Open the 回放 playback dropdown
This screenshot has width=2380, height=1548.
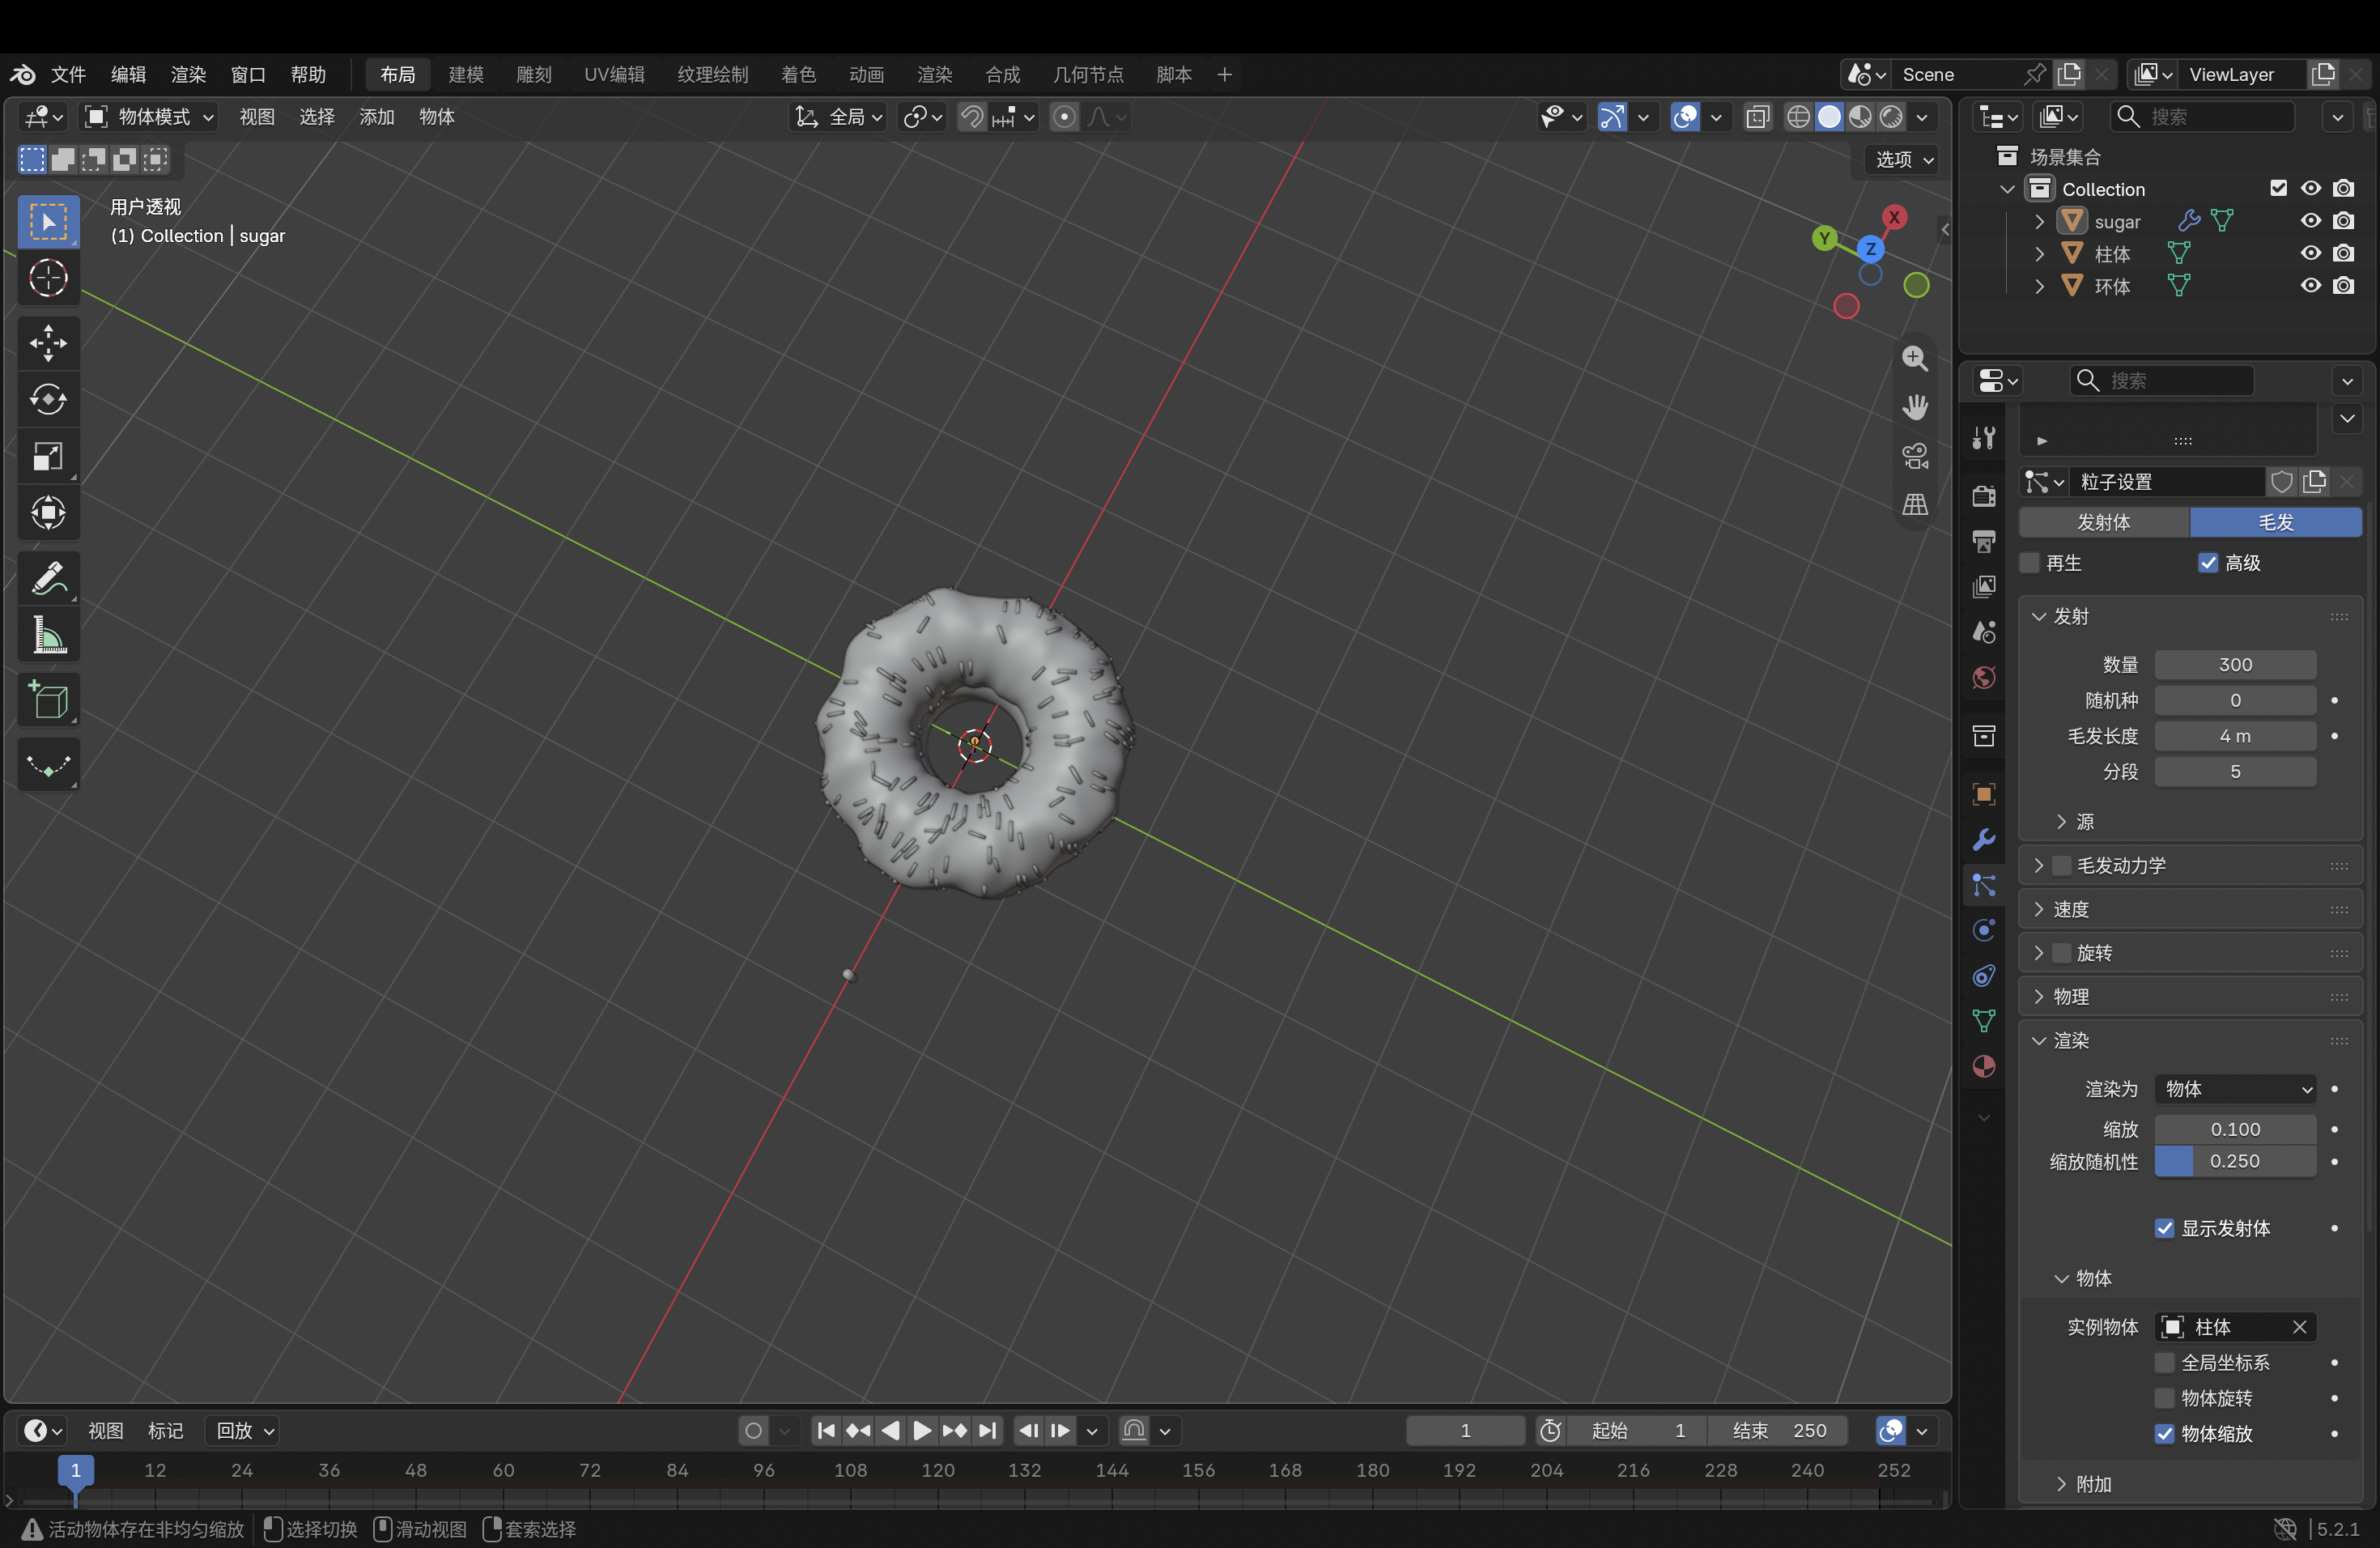point(244,1431)
